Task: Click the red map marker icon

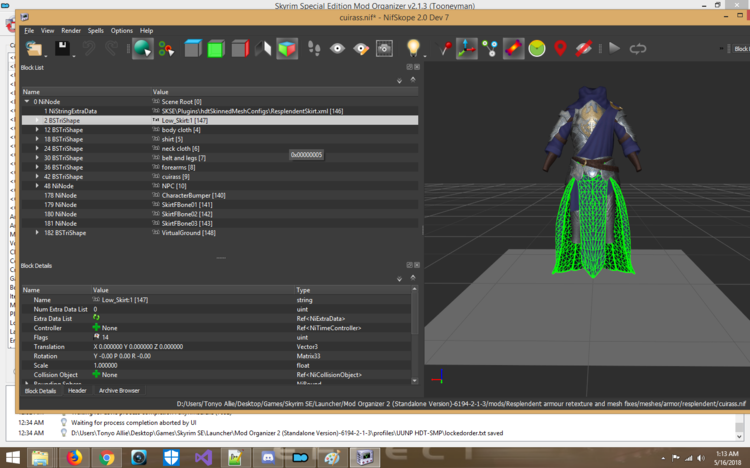Action: tap(560, 48)
